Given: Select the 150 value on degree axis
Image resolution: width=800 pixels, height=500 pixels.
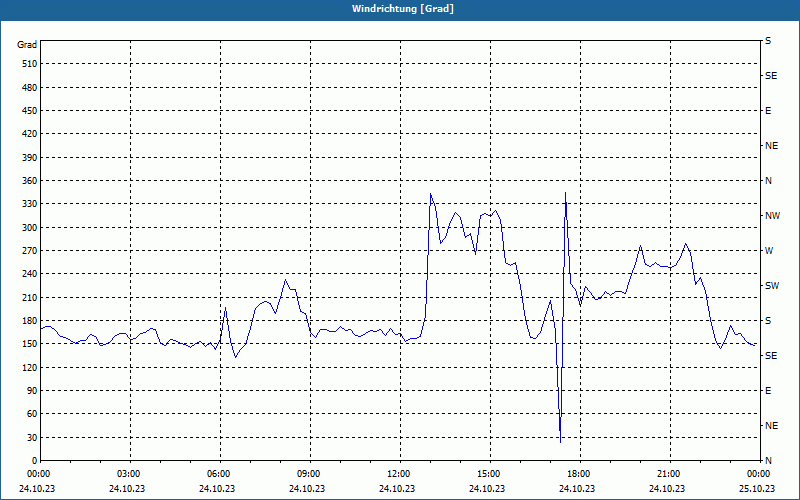Looking at the screenshot, I should coord(30,344).
